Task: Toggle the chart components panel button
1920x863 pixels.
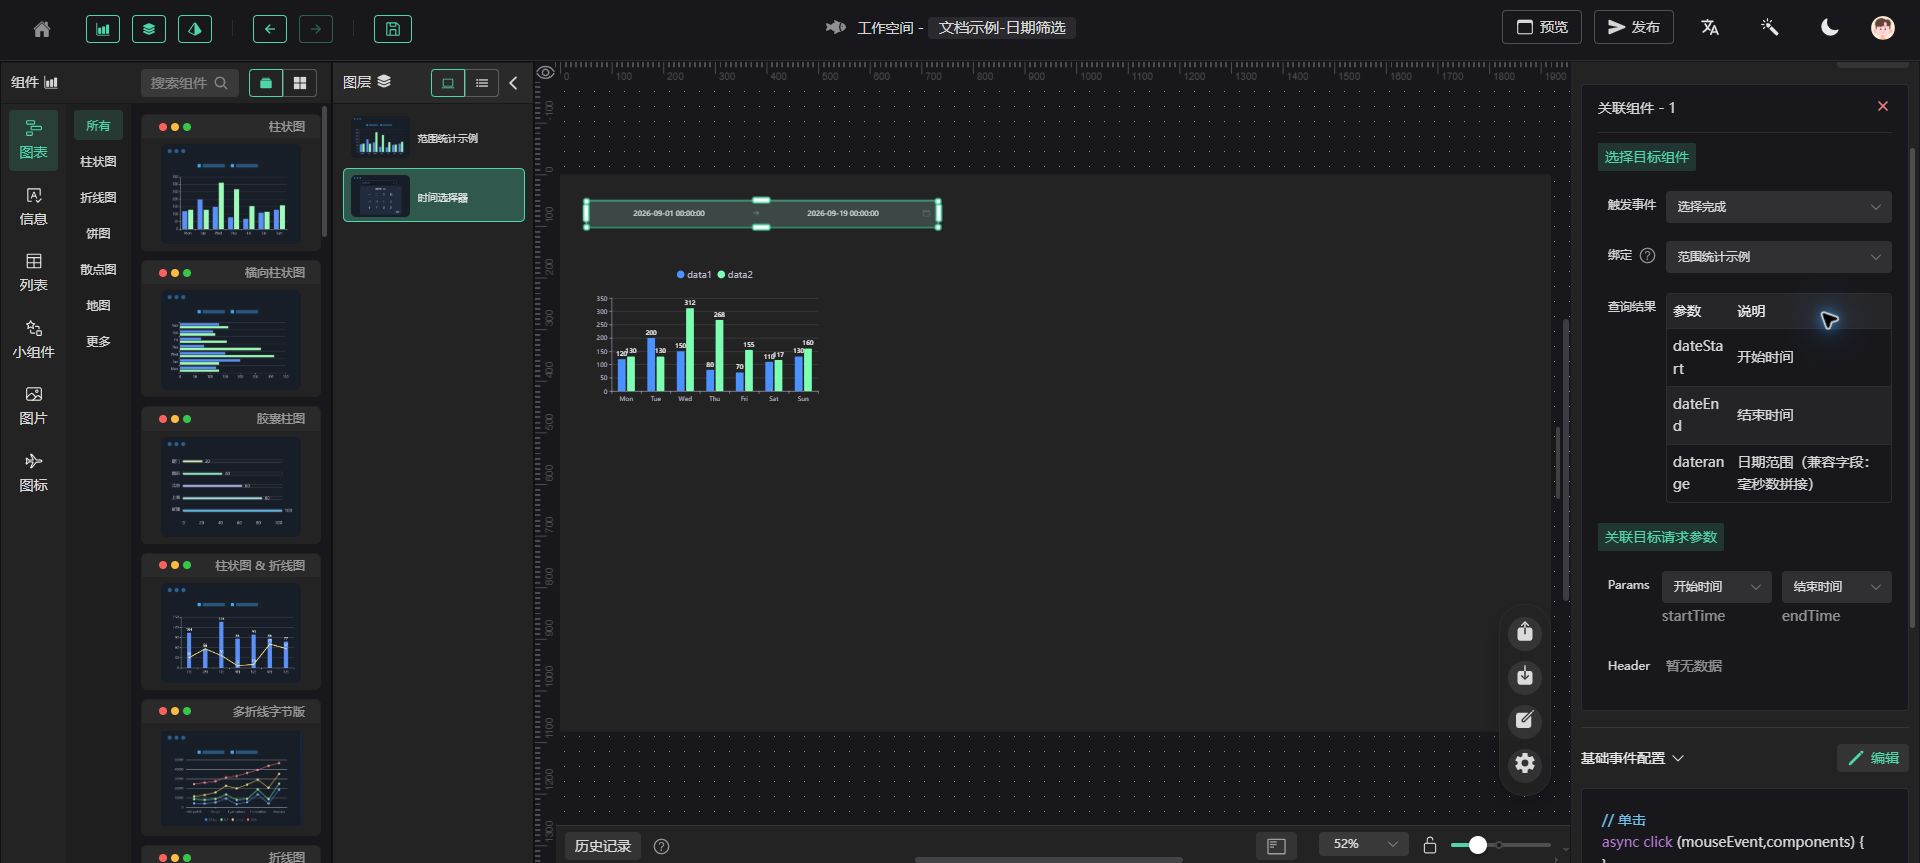Action: pos(103,29)
